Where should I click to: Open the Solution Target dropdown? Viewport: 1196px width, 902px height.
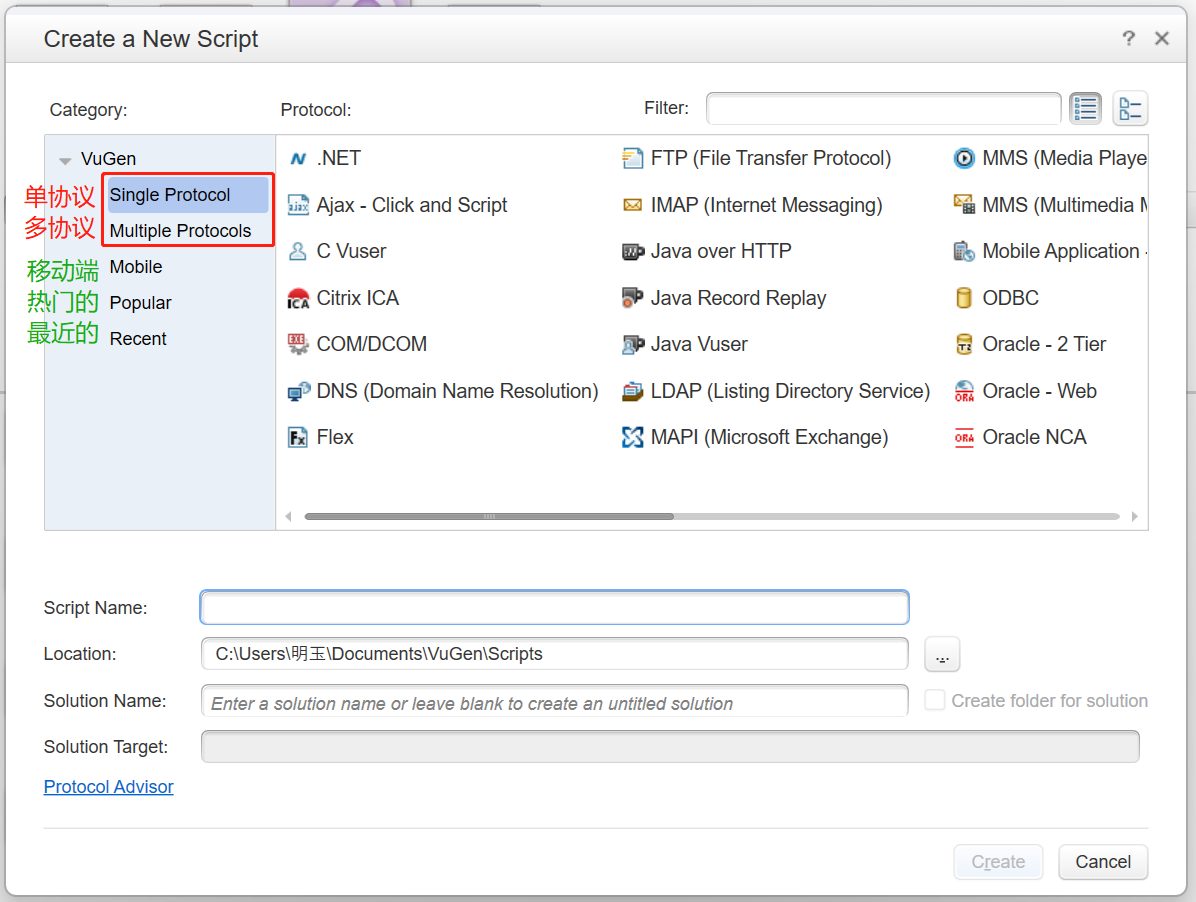pos(670,746)
